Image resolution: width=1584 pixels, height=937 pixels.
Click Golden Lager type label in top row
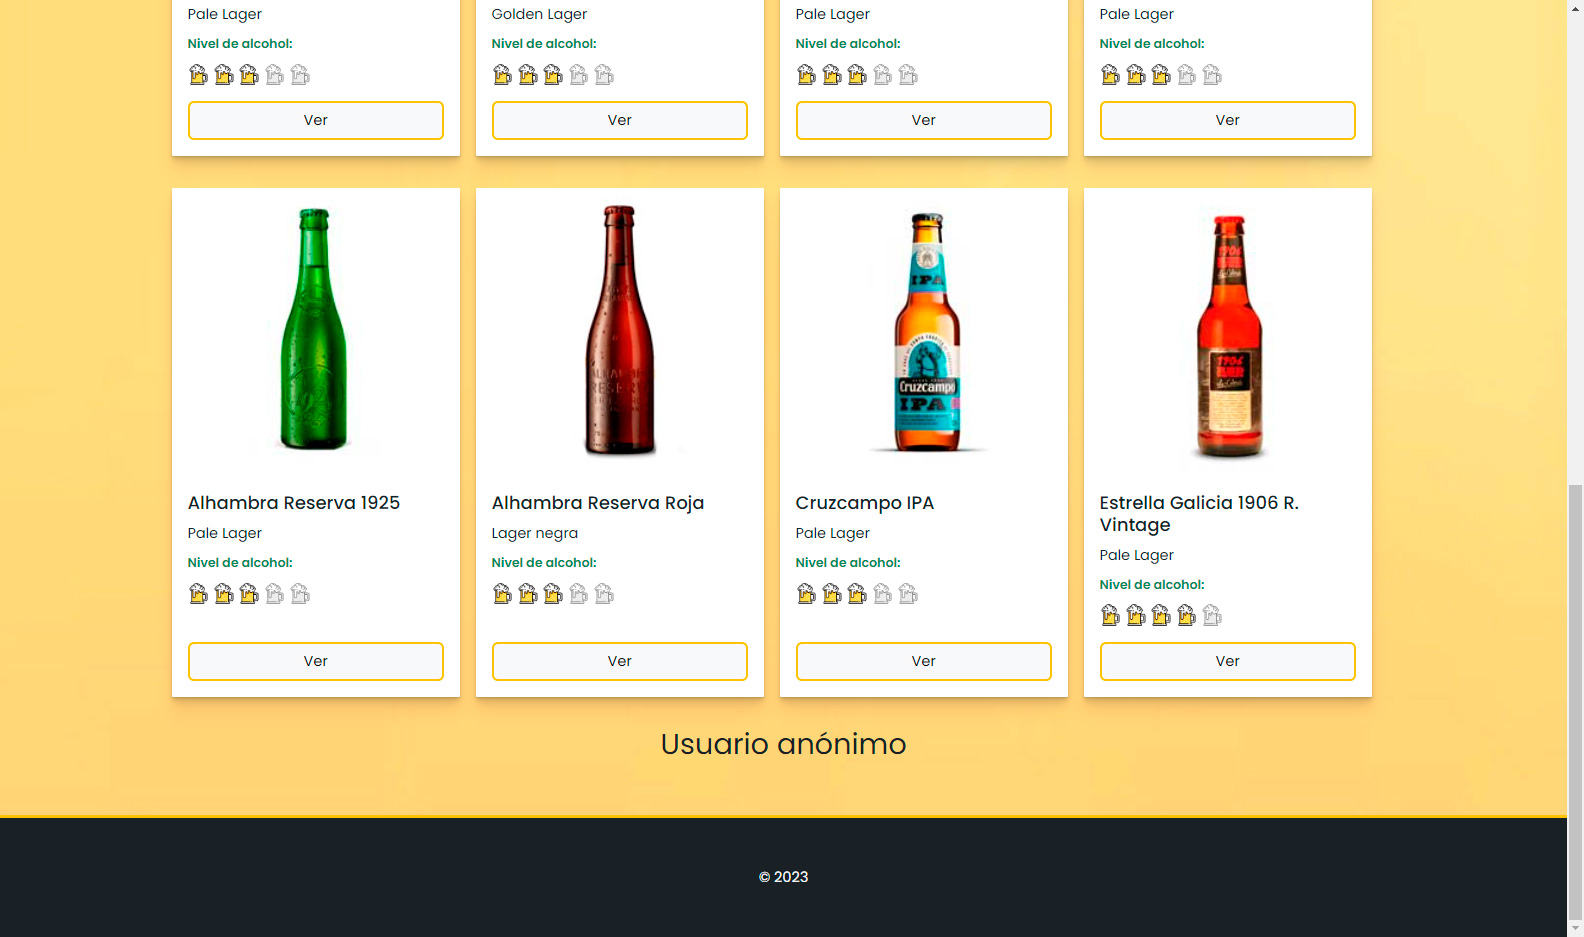click(x=540, y=14)
